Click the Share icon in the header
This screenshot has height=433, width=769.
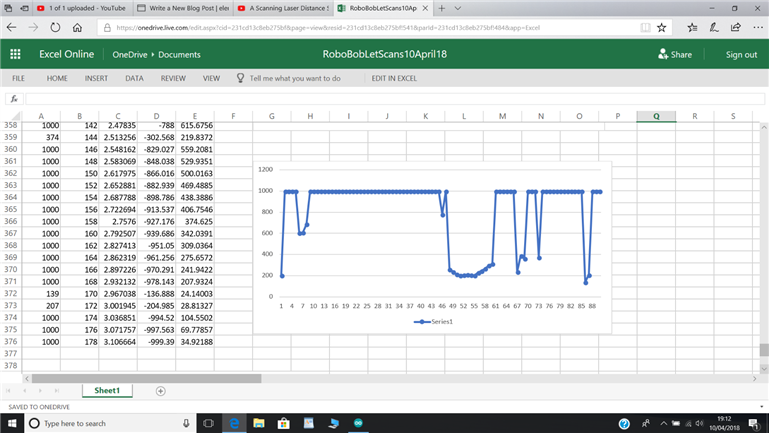(663, 54)
